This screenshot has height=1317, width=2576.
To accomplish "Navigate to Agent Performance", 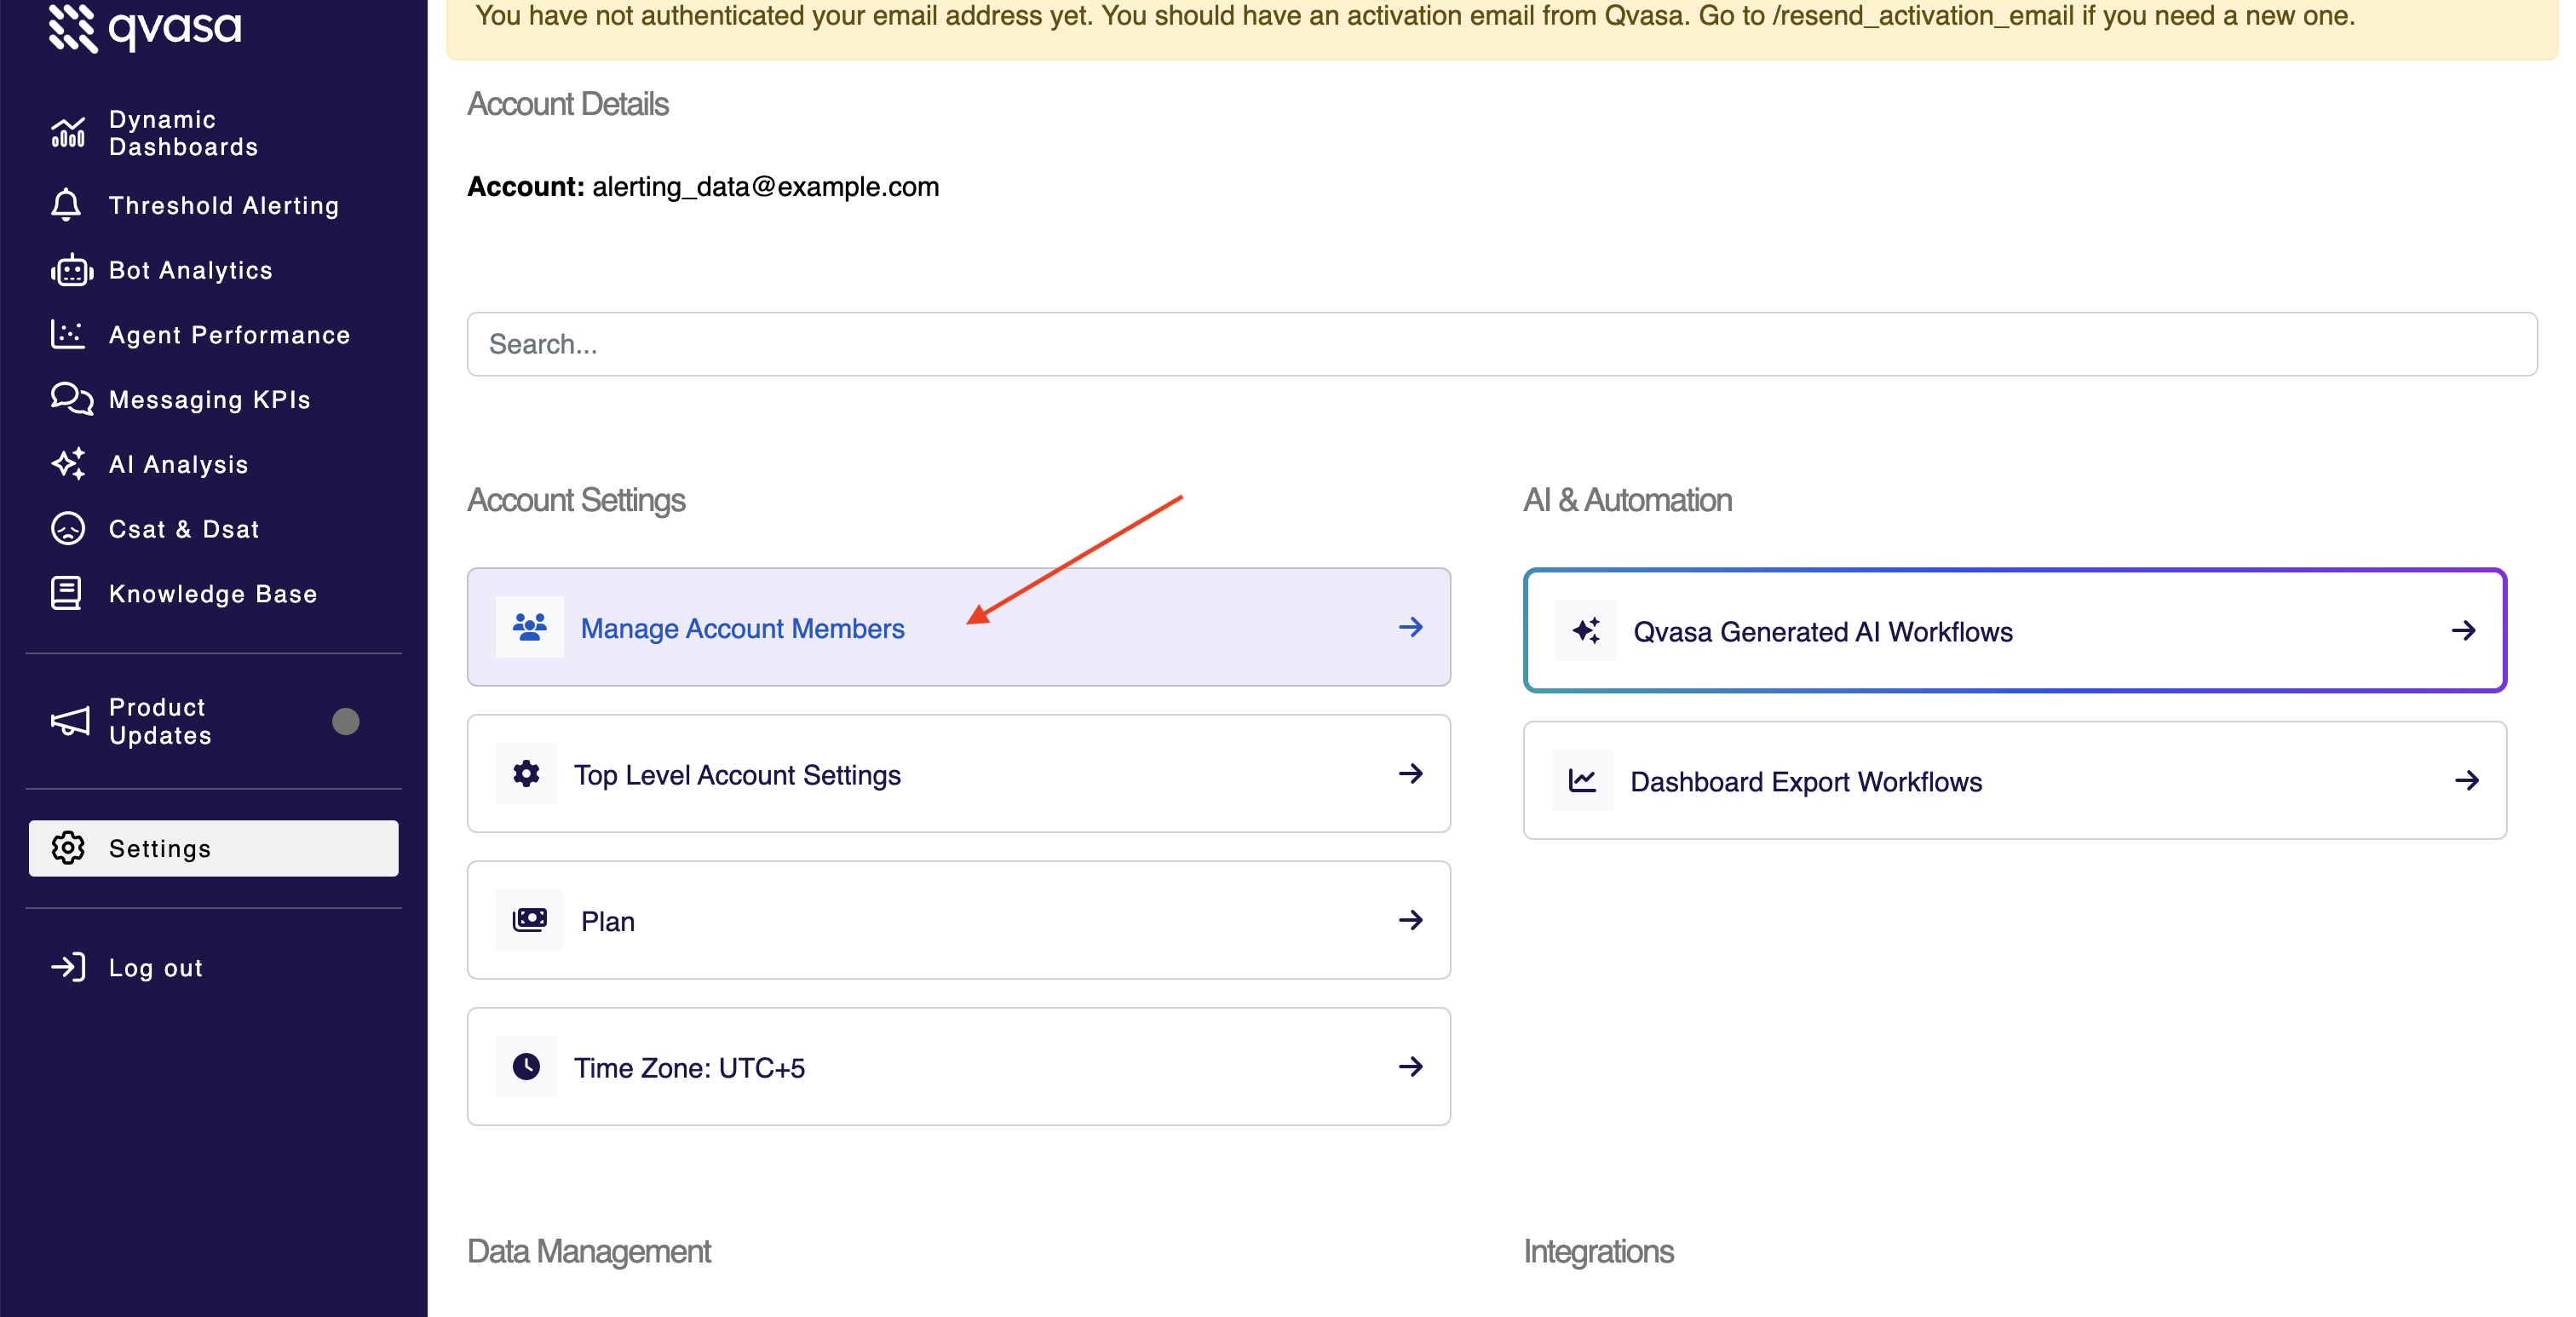I will [214, 335].
